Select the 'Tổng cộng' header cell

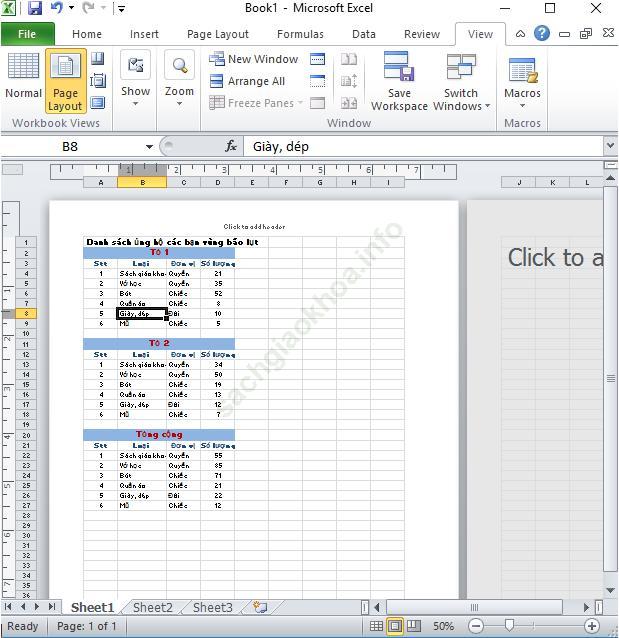coord(159,435)
